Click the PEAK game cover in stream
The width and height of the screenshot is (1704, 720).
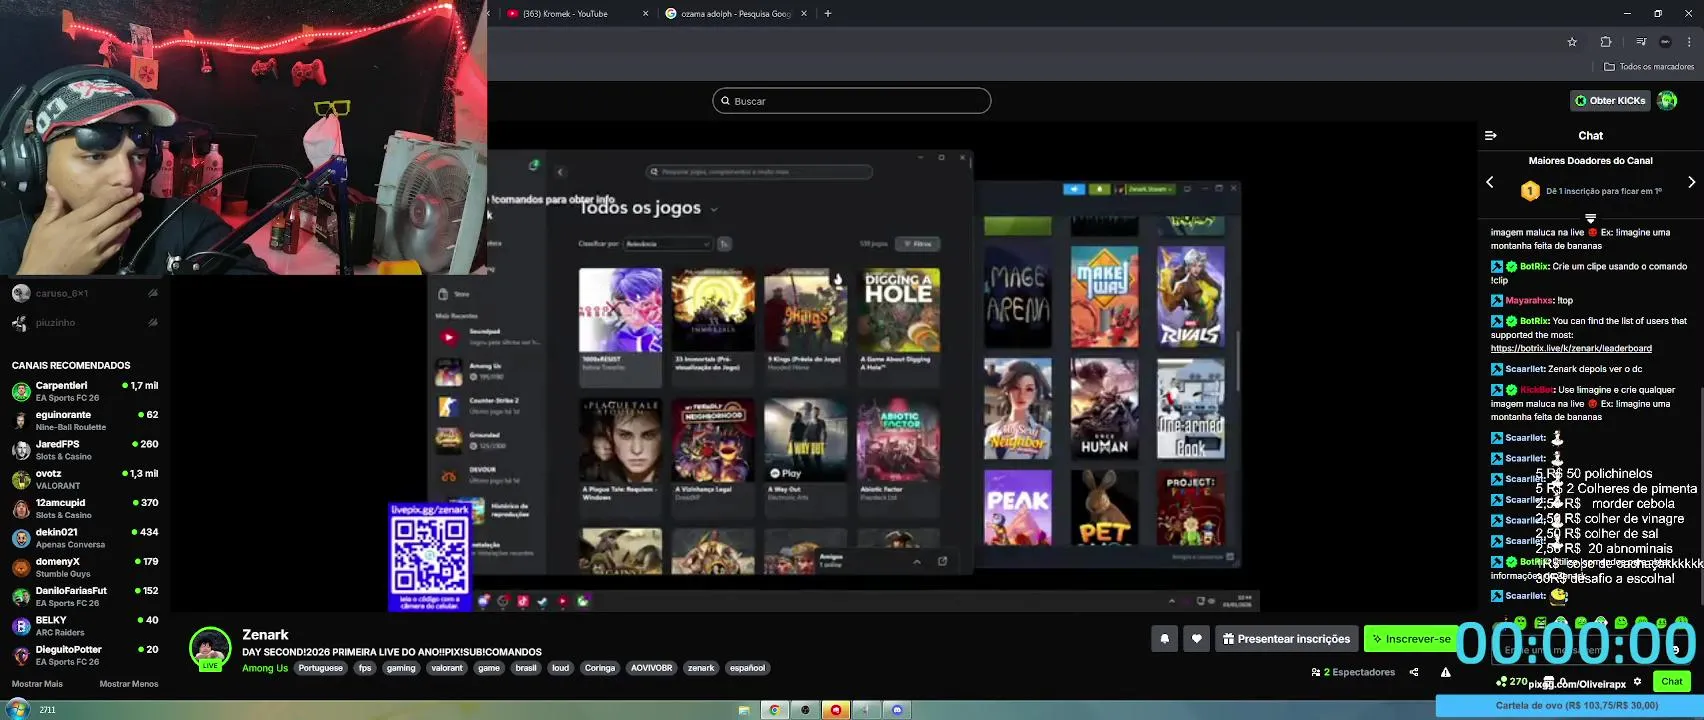click(x=1018, y=507)
